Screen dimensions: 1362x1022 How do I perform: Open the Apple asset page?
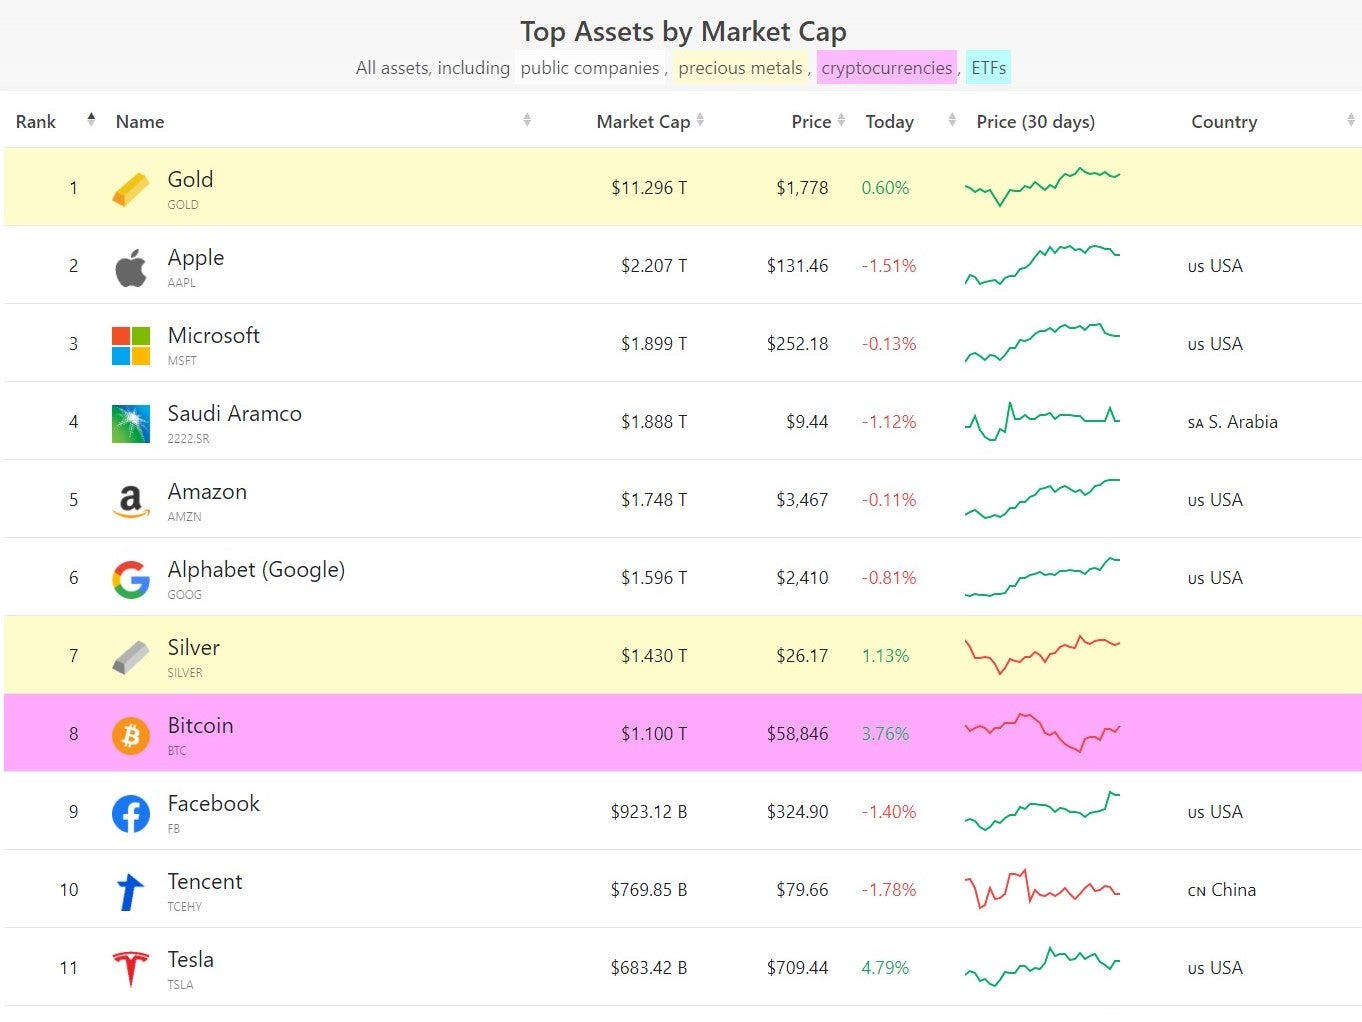[x=196, y=257]
